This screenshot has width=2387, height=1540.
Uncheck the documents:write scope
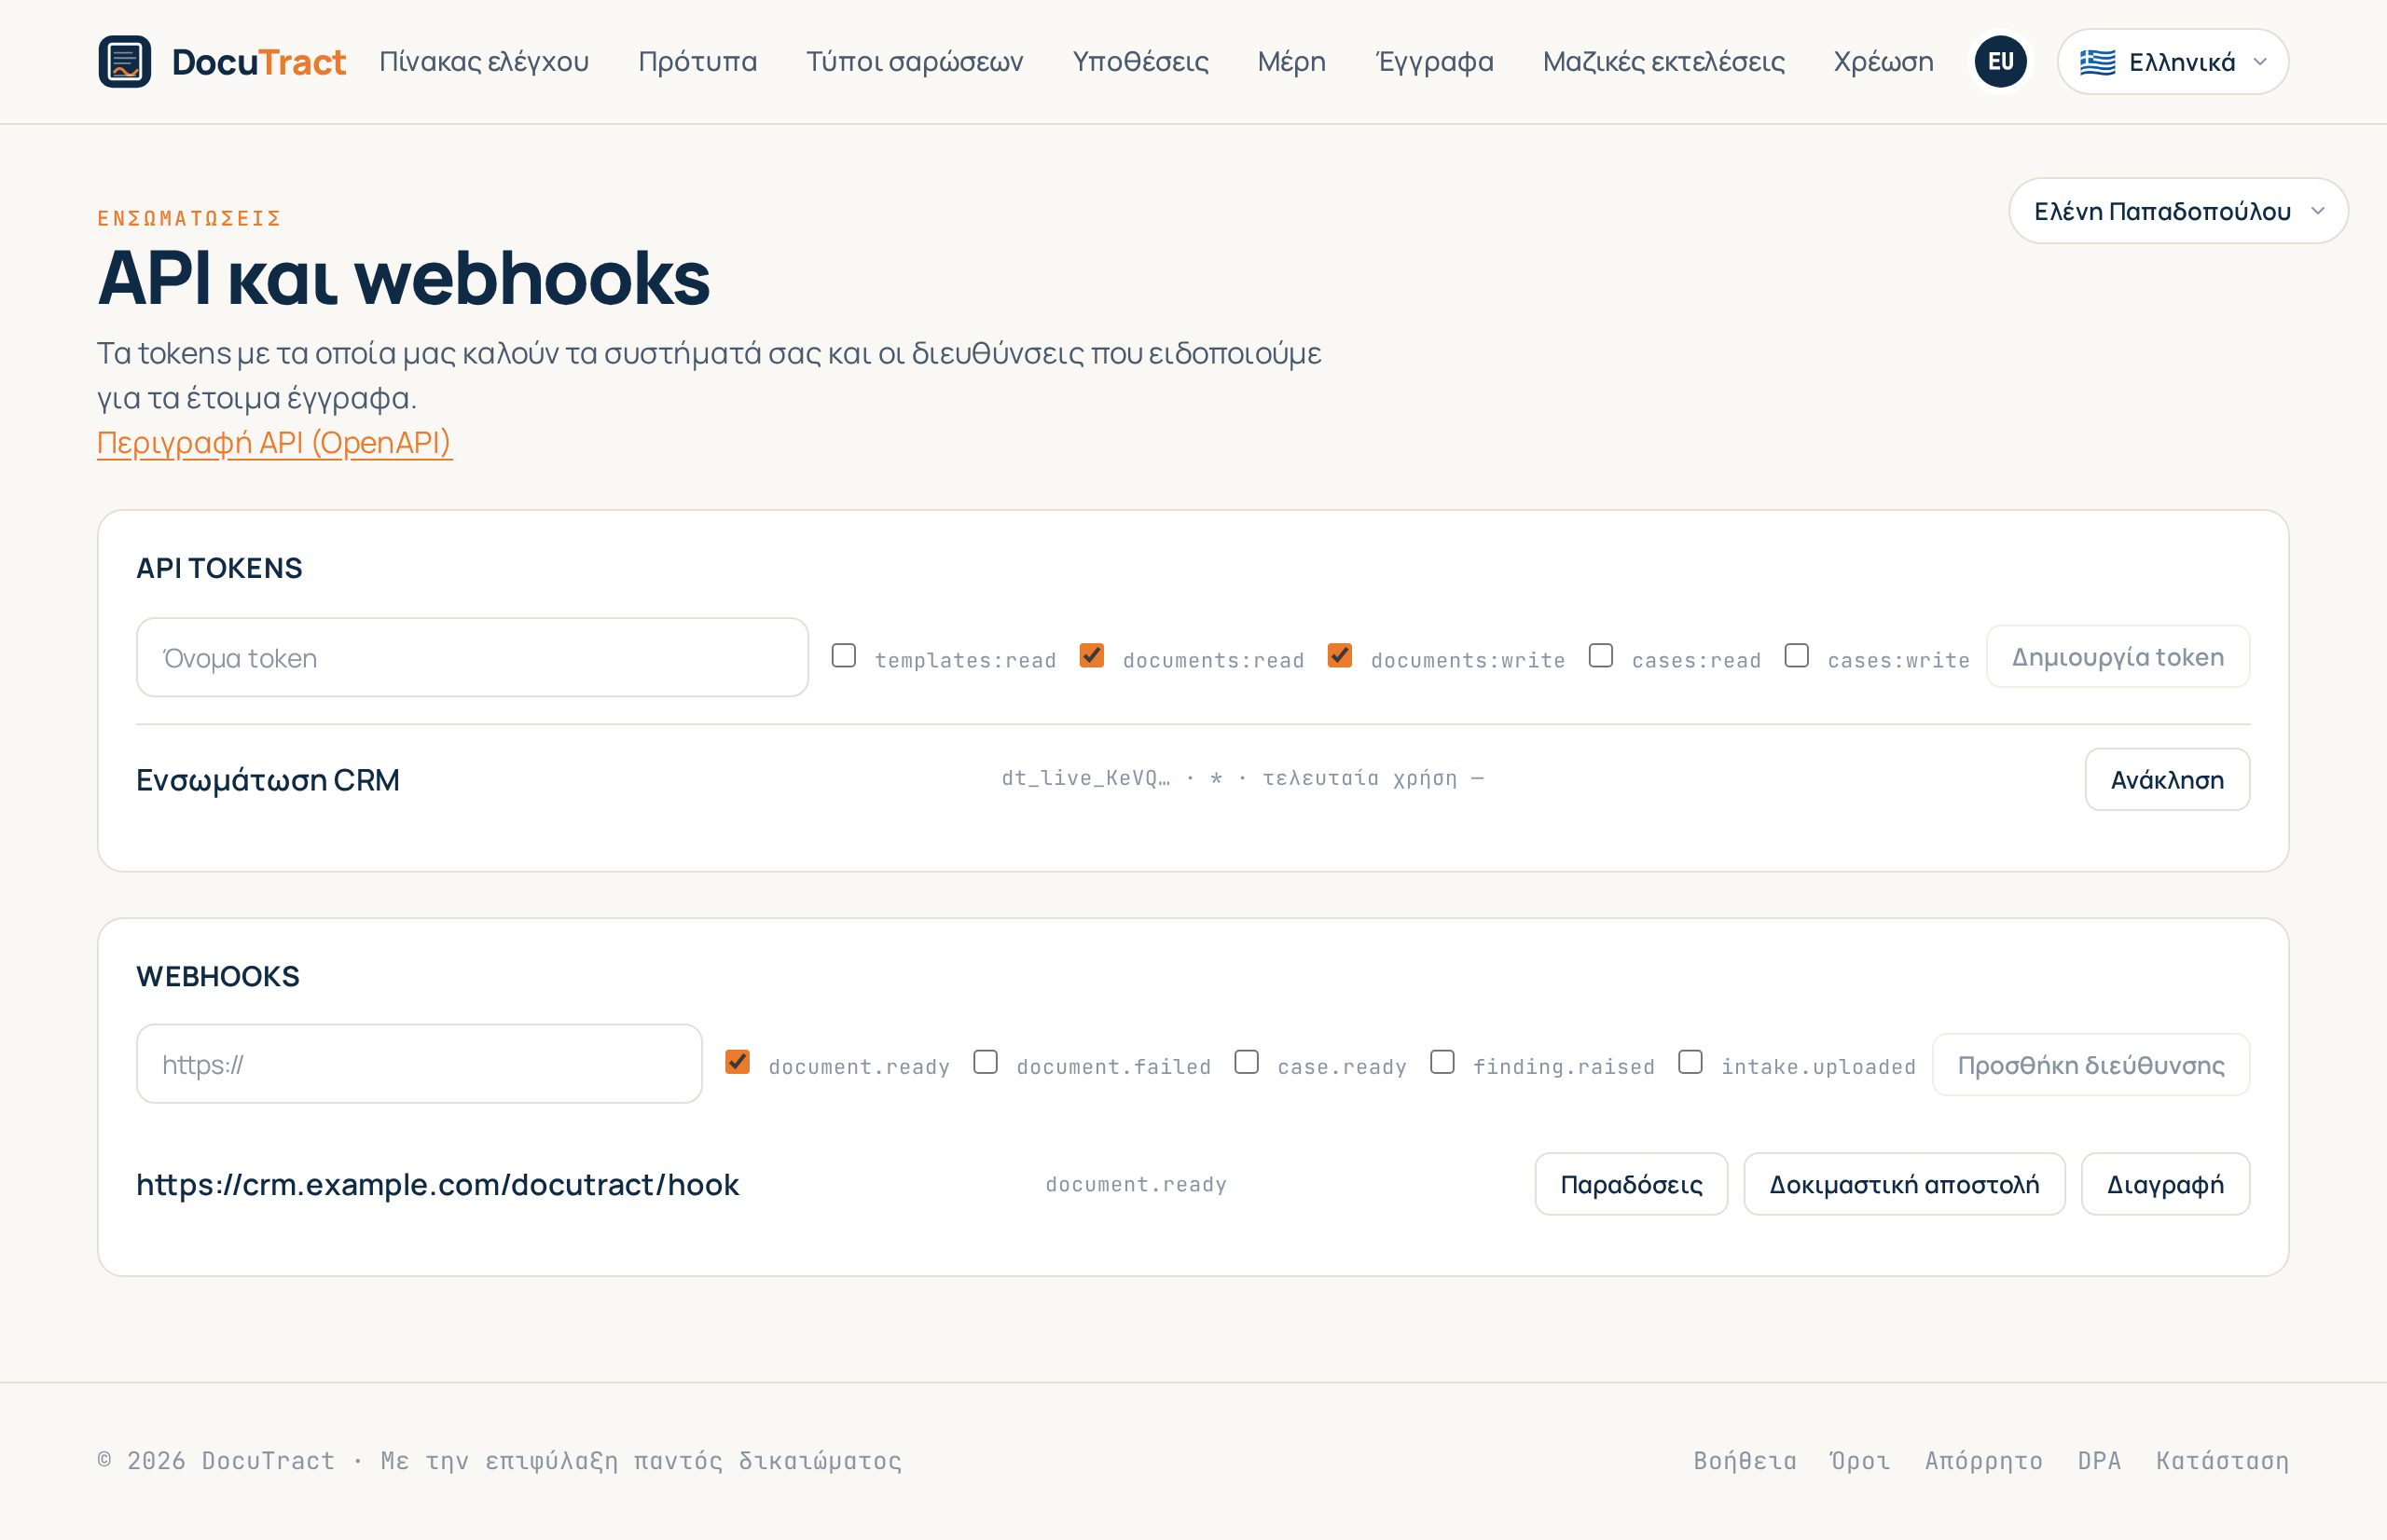click(x=1340, y=655)
